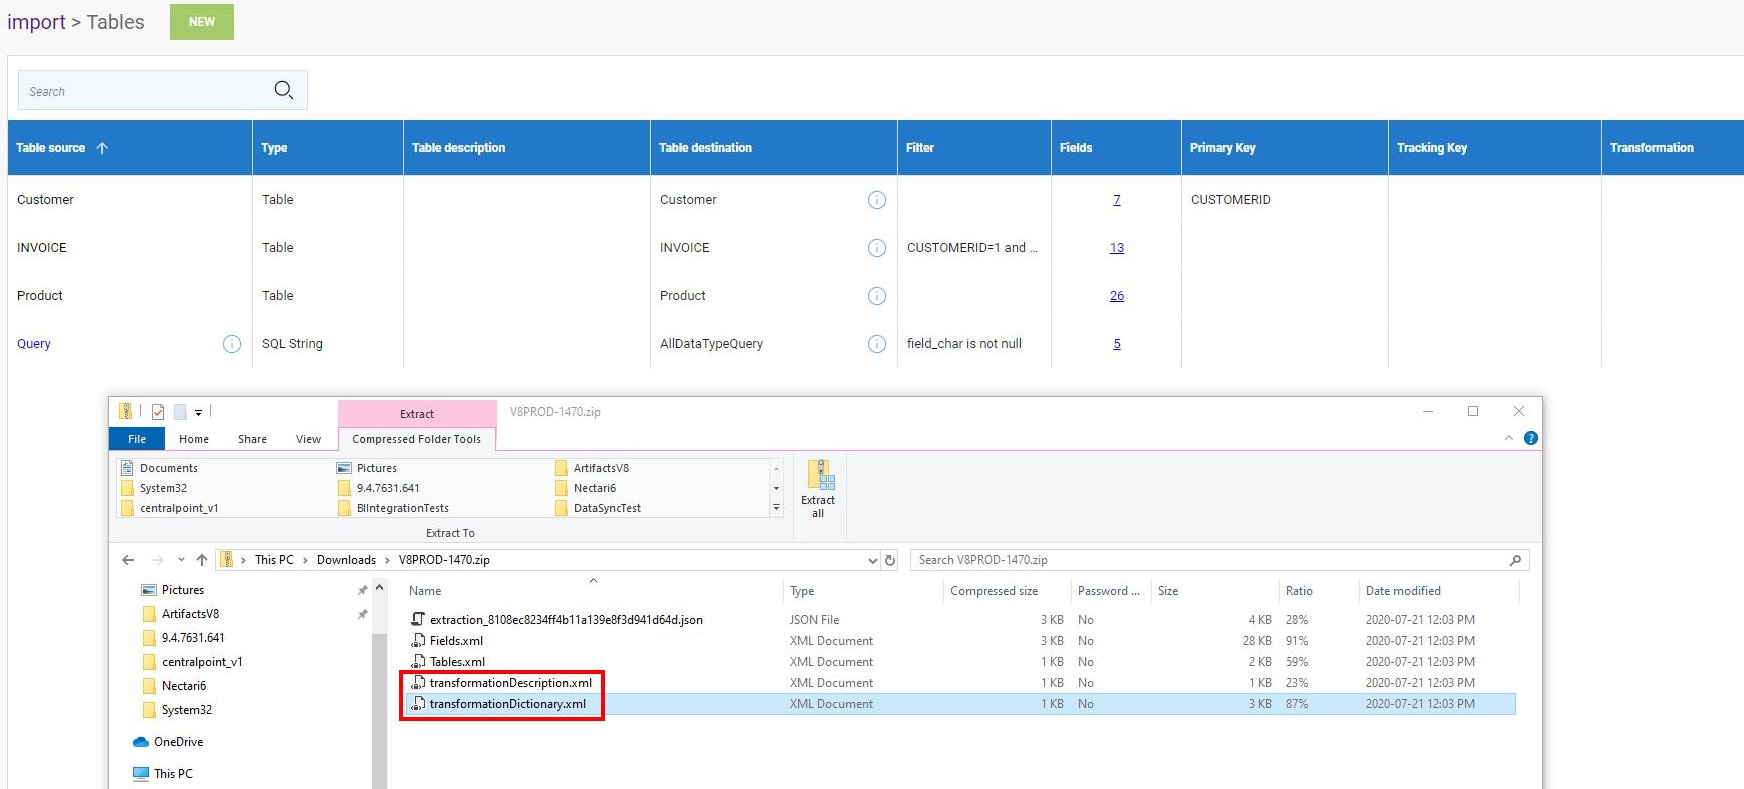Image resolution: width=1744 pixels, height=789 pixels.
Task: Switch to the View ribbon tab
Action: [x=308, y=439]
